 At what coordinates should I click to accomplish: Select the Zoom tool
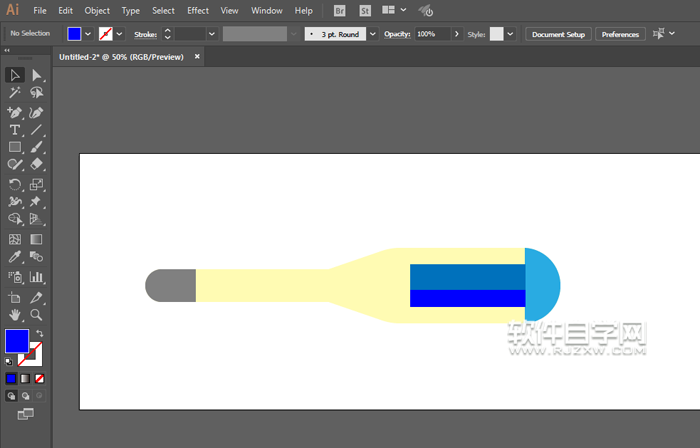tap(37, 315)
